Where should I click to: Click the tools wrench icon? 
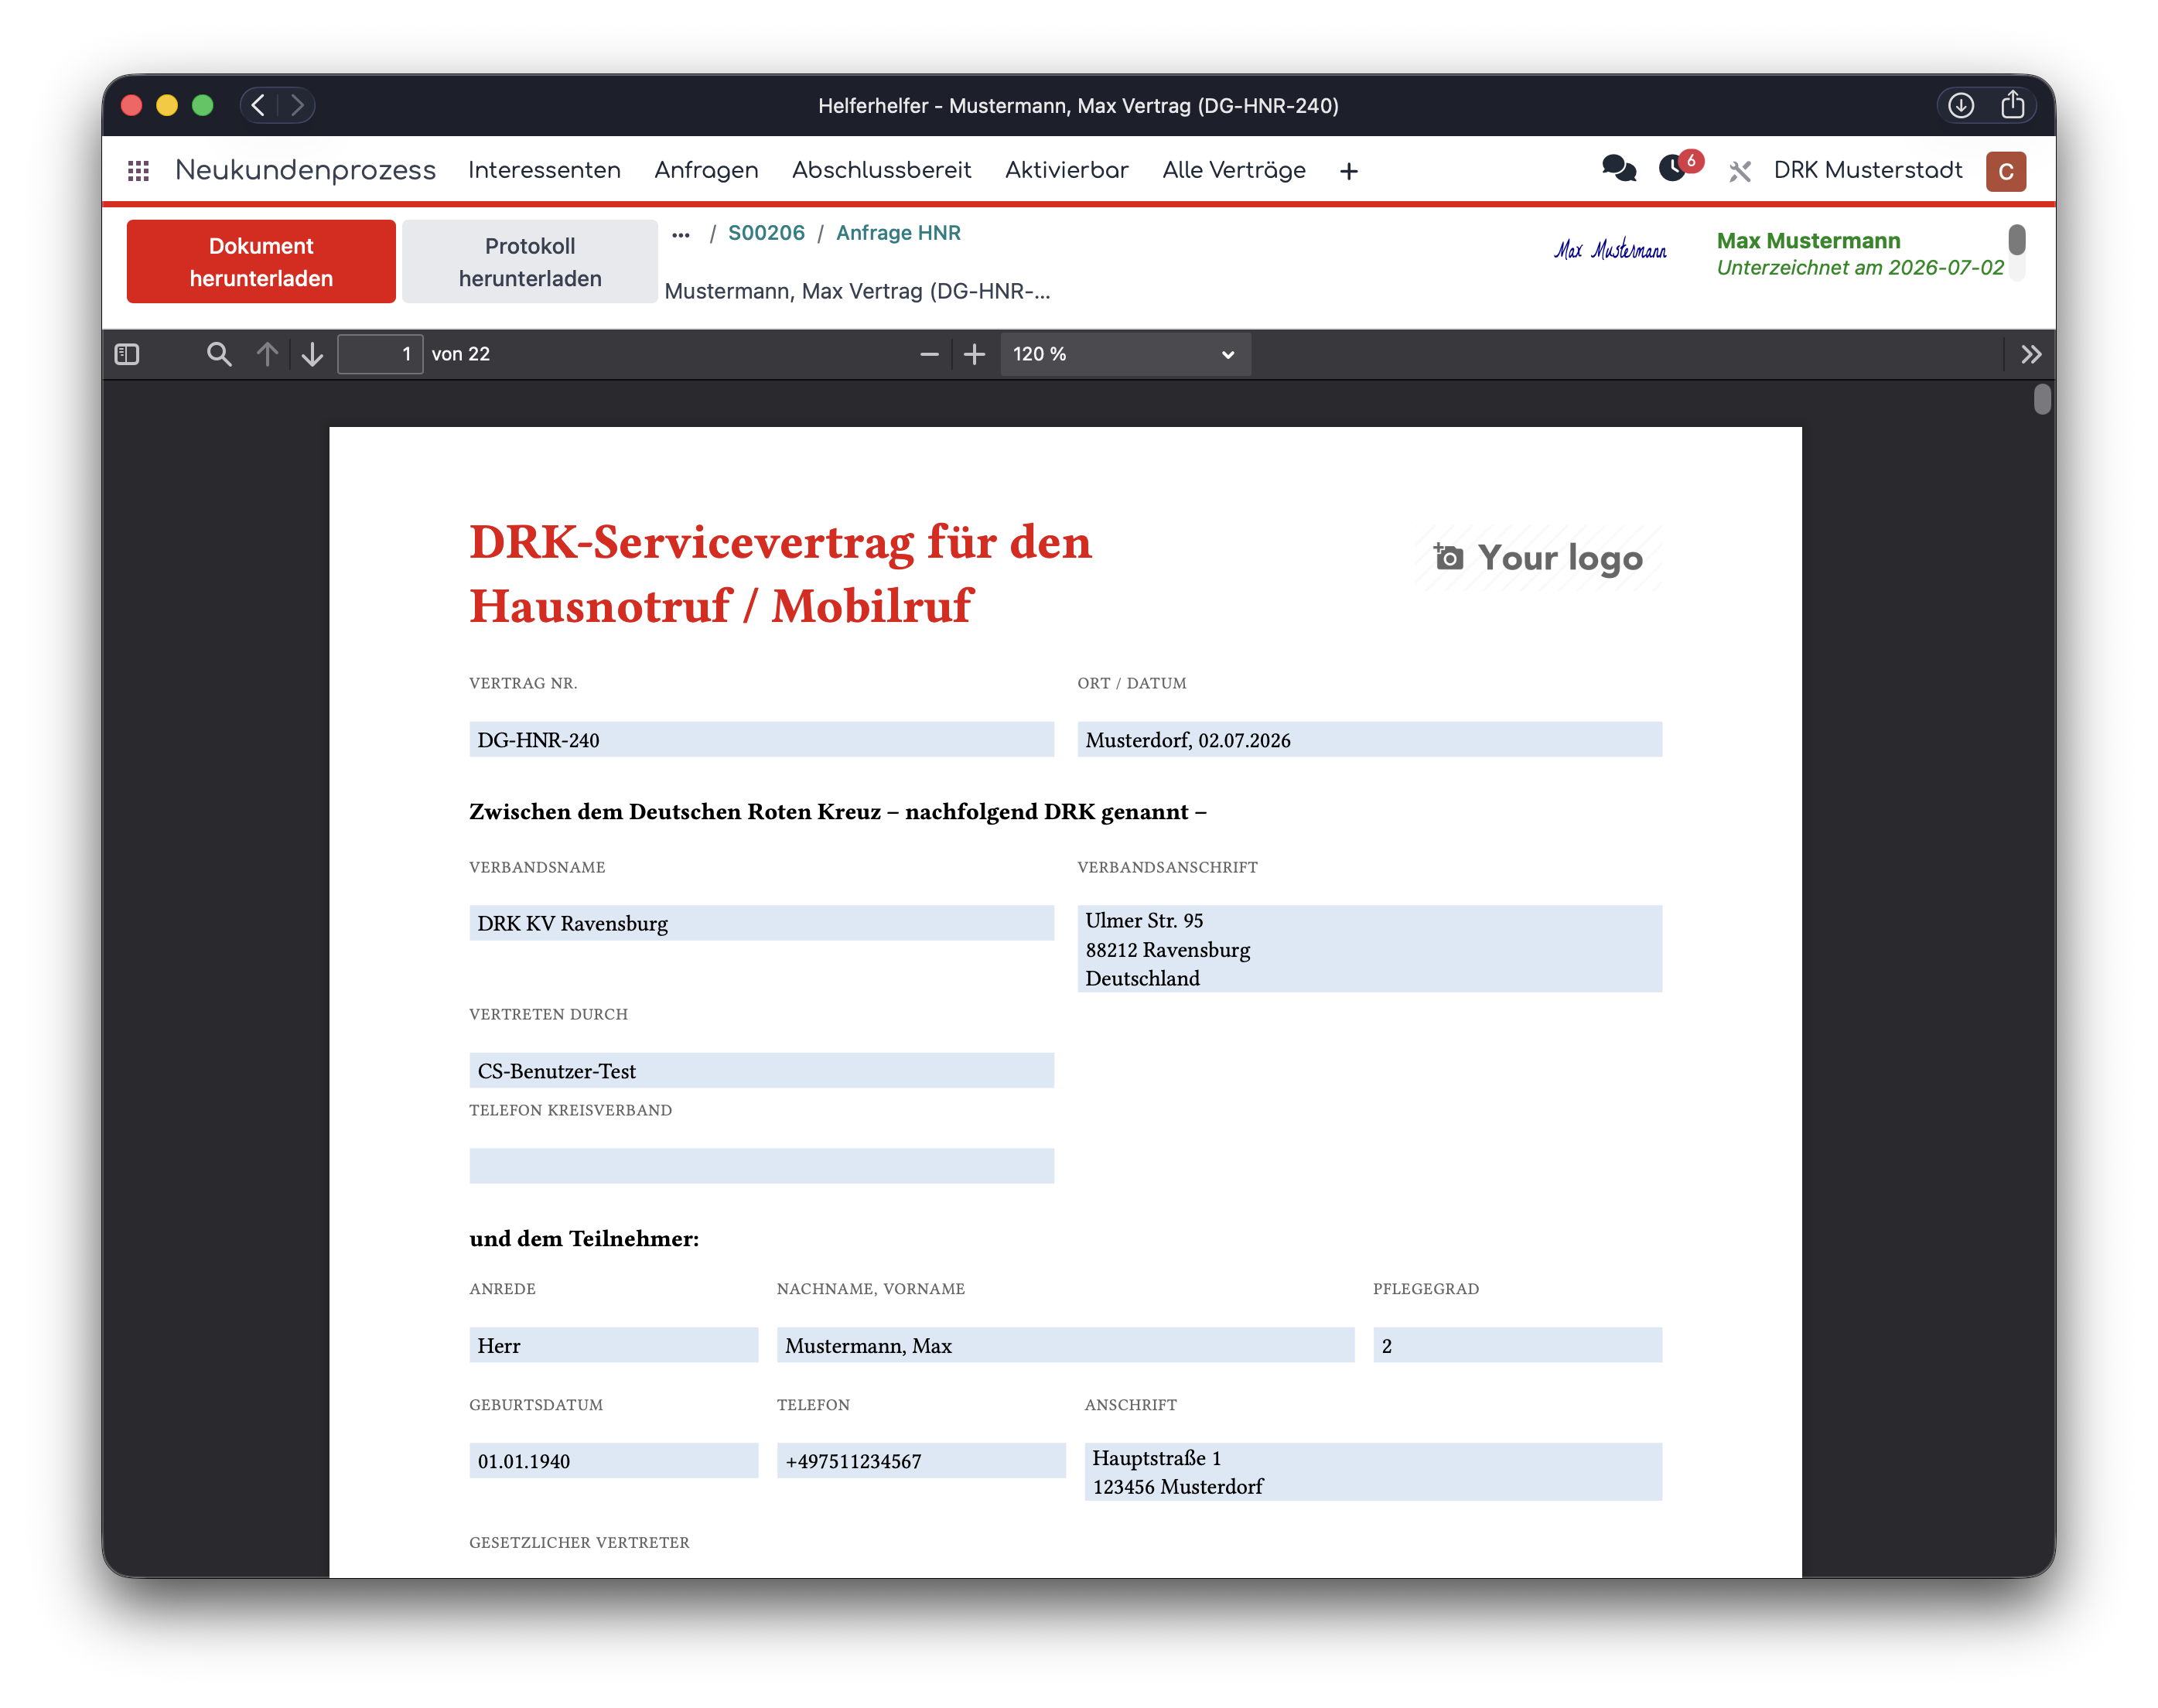coord(1739,171)
